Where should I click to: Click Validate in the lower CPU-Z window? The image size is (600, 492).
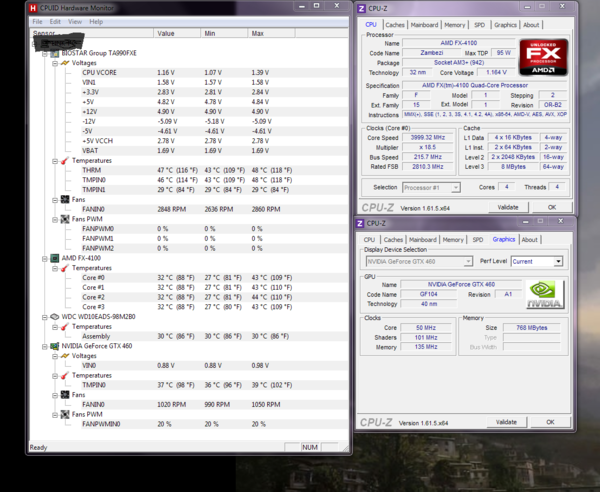507,422
